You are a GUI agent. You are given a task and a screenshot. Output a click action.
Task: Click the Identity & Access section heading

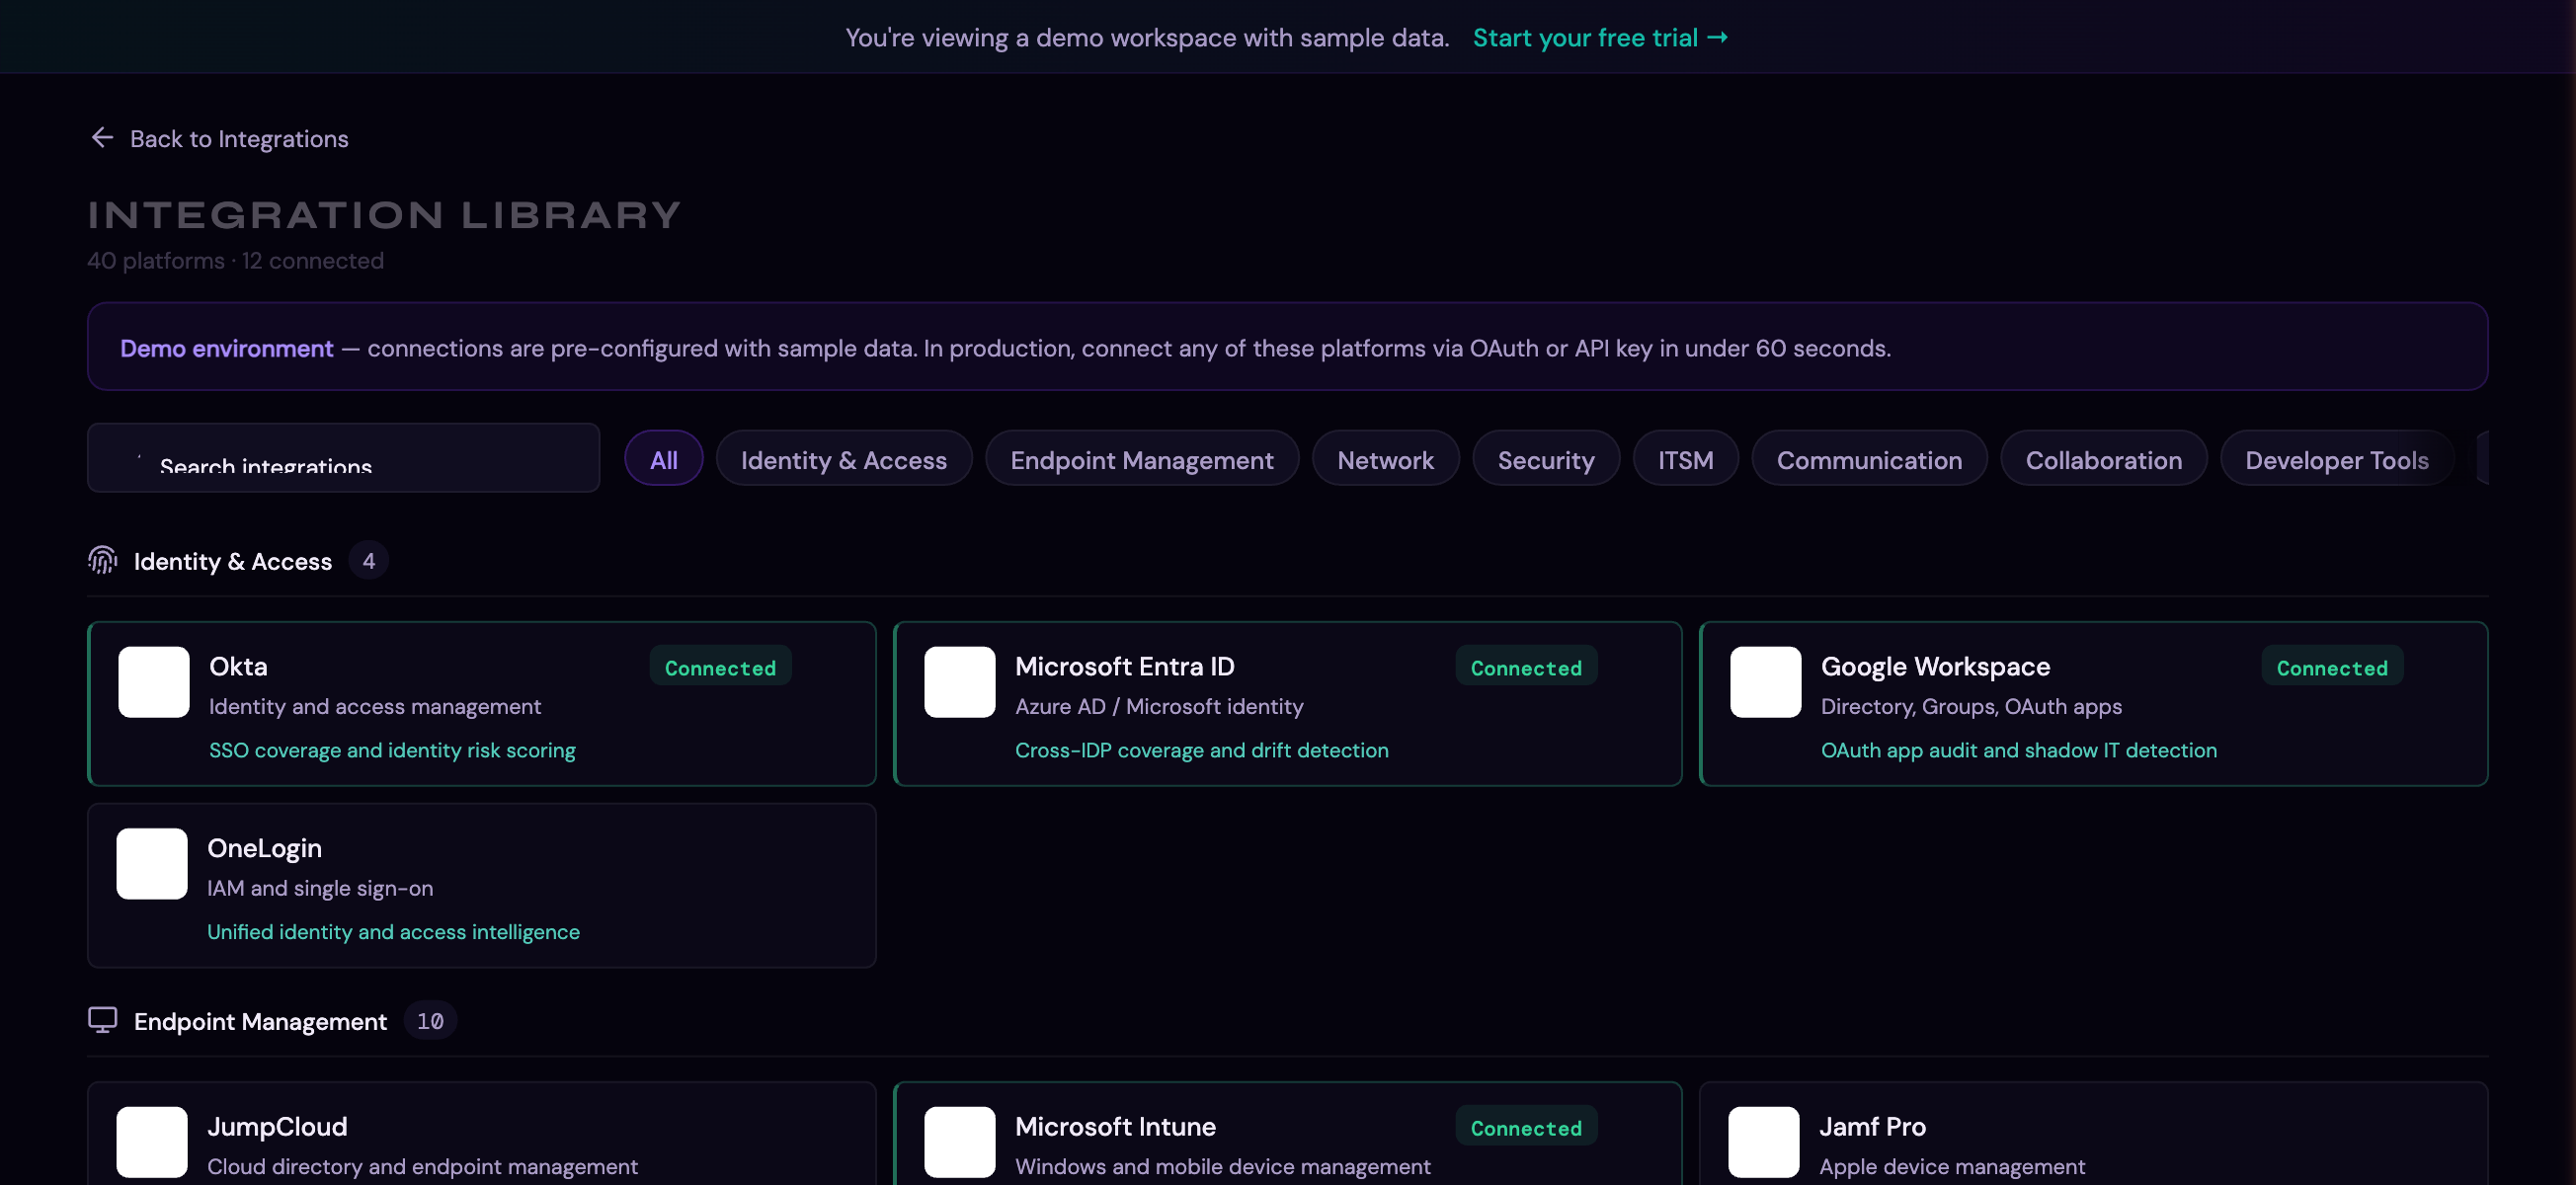[x=232, y=561]
